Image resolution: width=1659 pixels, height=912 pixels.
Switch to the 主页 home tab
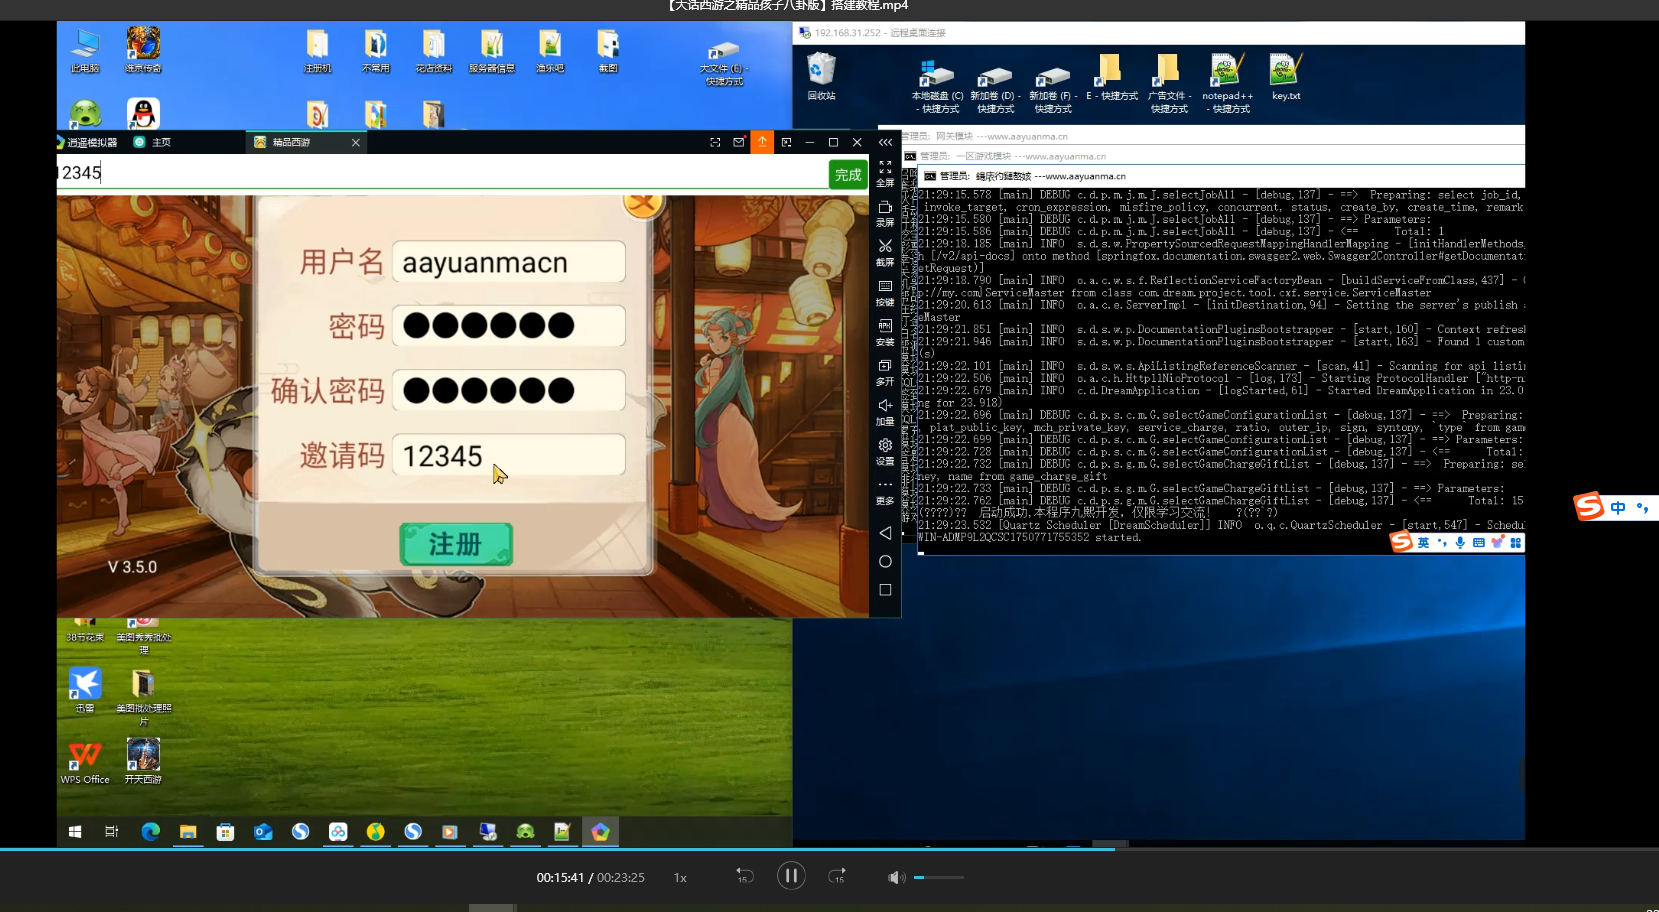(153, 142)
